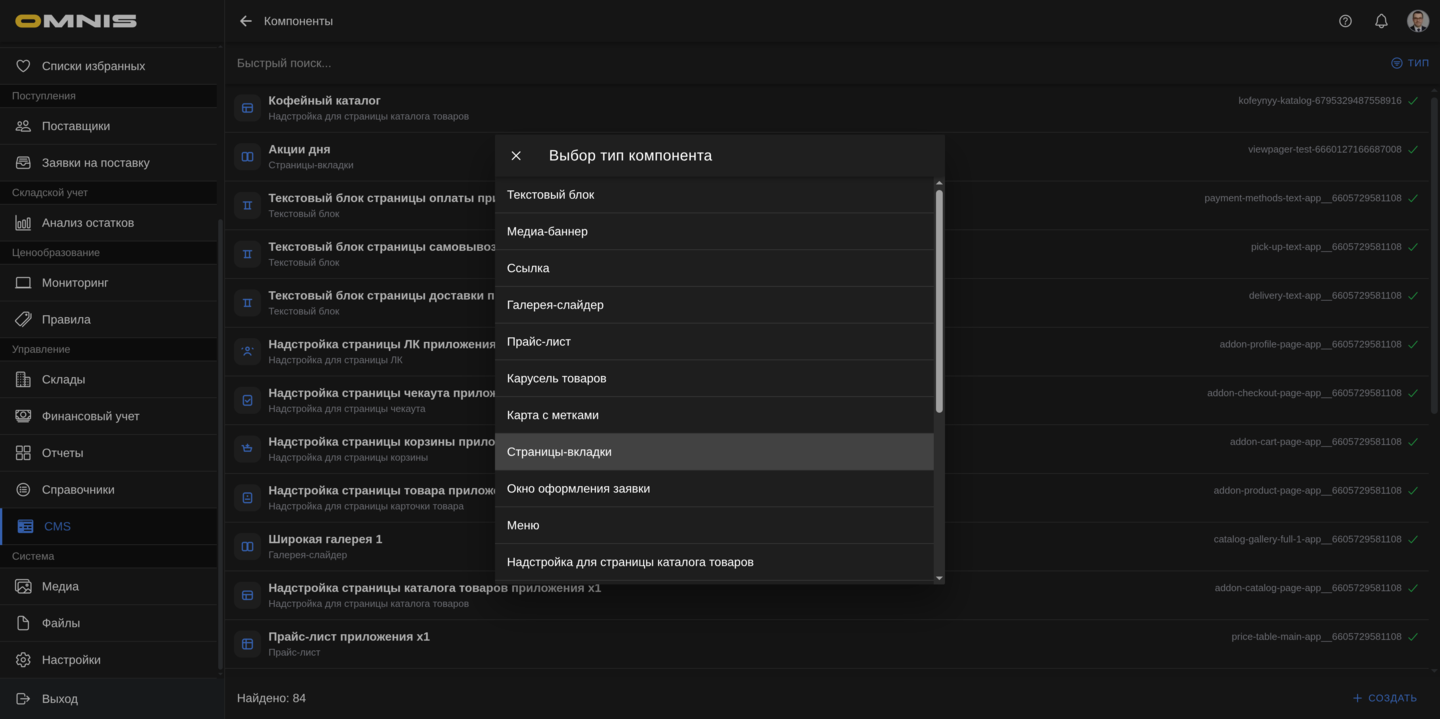The height and width of the screenshot is (719, 1440).
Task: Click the back arrow next to Компоненты
Action: pyautogui.click(x=246, y=21)
